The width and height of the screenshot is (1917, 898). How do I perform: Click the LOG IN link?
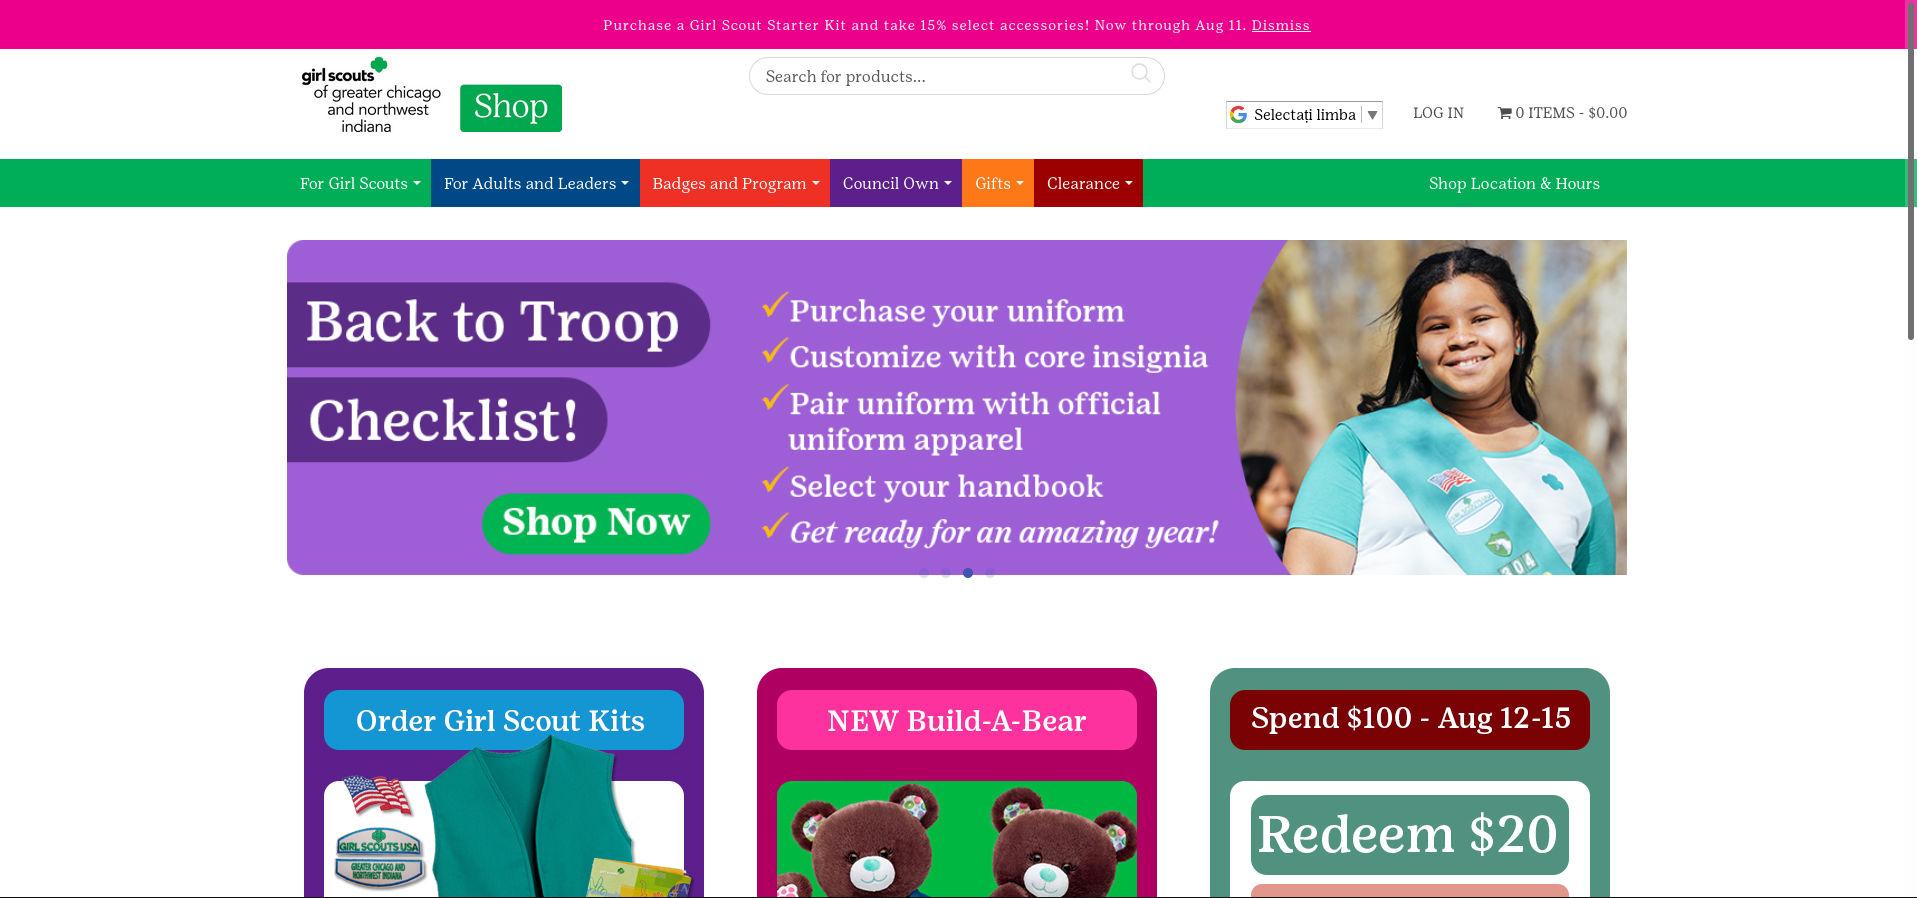(x=1438, y=113)
